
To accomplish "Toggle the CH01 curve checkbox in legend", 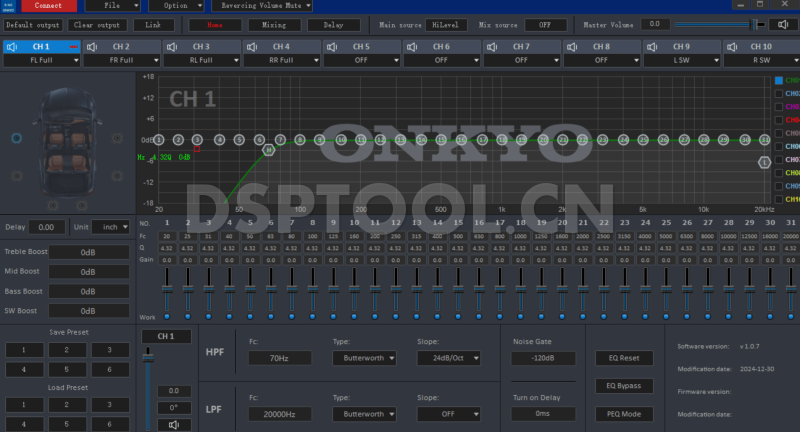I will tap(779, 80).
